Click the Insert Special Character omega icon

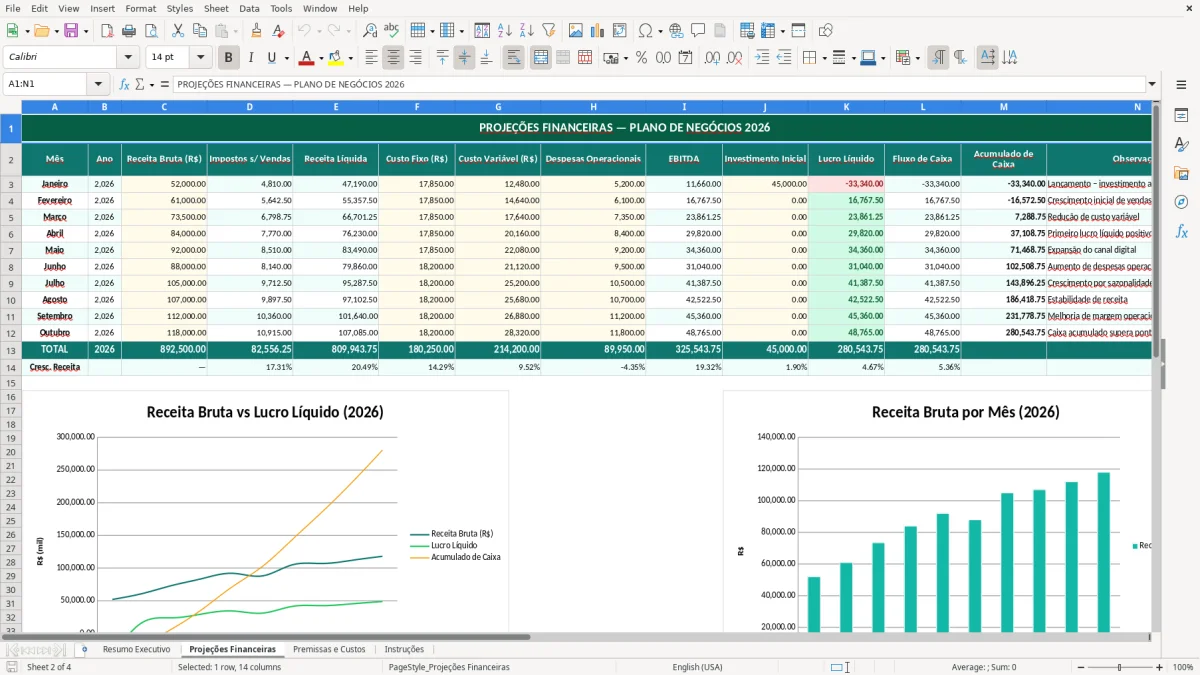pos(645,31)
